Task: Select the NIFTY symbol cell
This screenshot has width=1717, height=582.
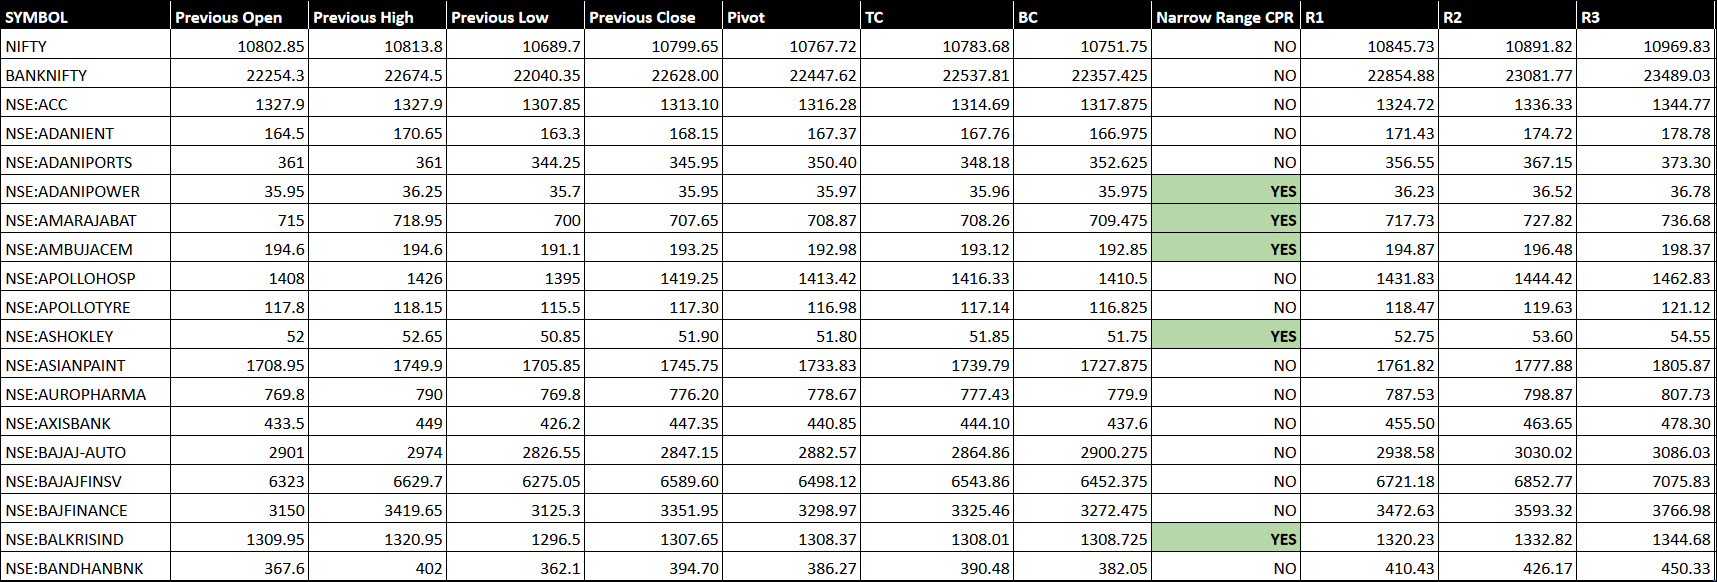Action: pos(85,46)
